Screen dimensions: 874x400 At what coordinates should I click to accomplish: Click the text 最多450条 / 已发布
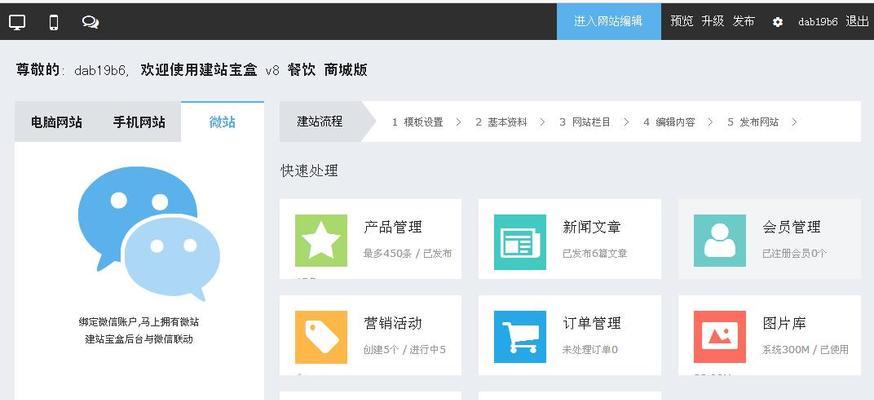(407, 253)
